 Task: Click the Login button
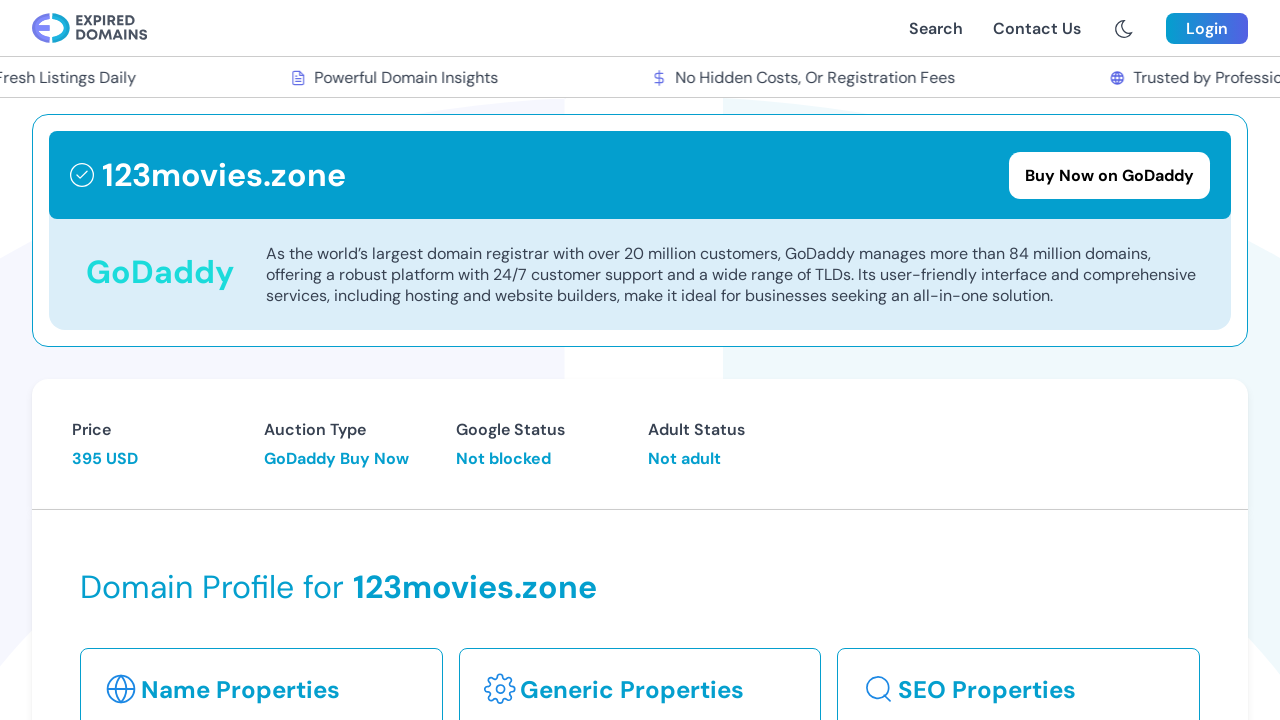1207,29
